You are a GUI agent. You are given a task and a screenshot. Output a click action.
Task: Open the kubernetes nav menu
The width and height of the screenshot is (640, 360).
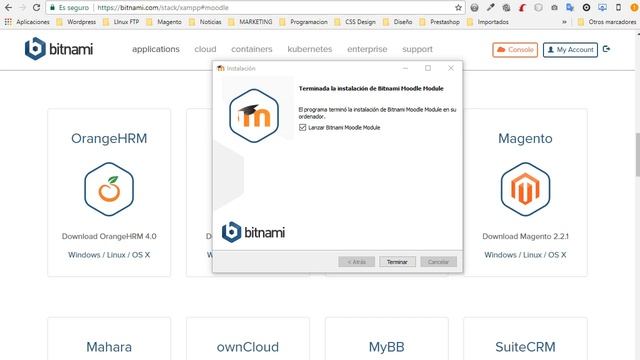point(310,49)
